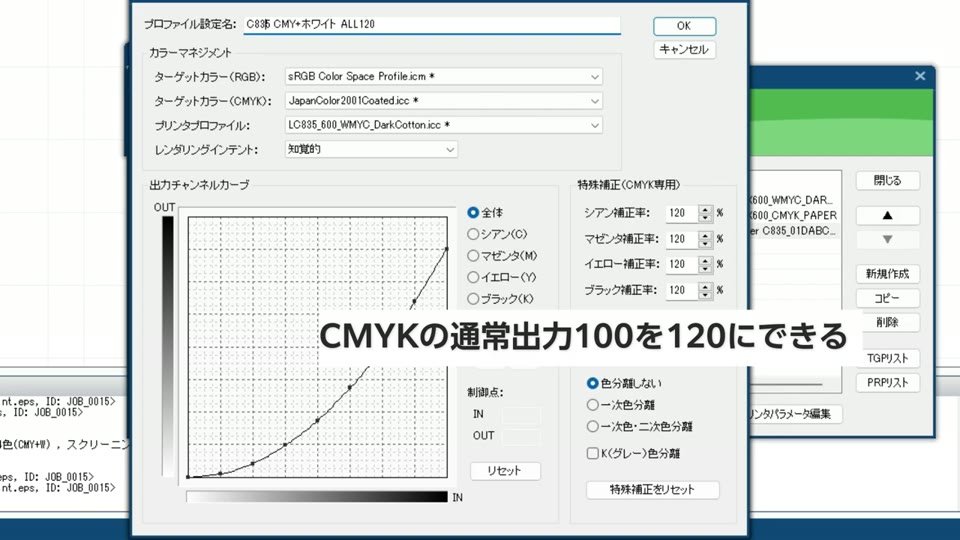Image resolution: width=960 pixels, height=540 pixels.
Task: Click curve control point at bottom left origin
Action: (x=189, y=476)
